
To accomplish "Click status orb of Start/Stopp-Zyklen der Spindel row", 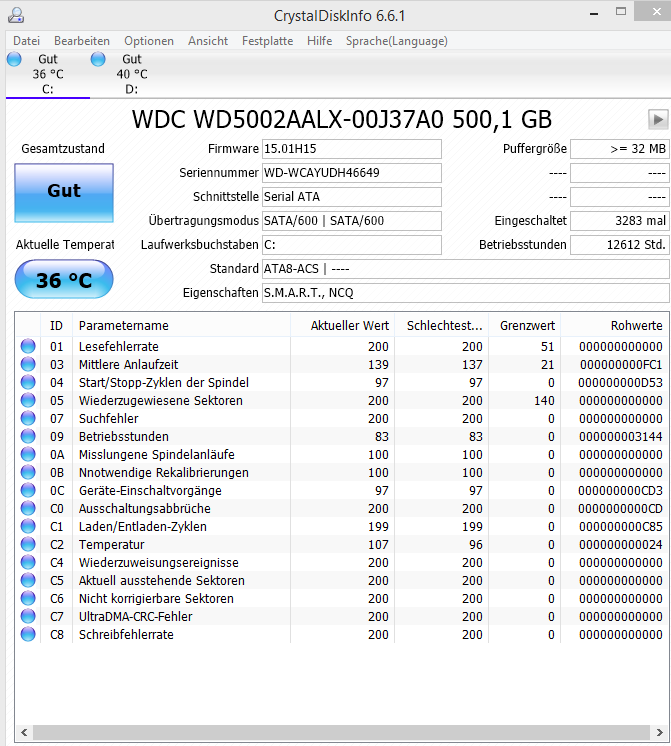I will [28, 382].
